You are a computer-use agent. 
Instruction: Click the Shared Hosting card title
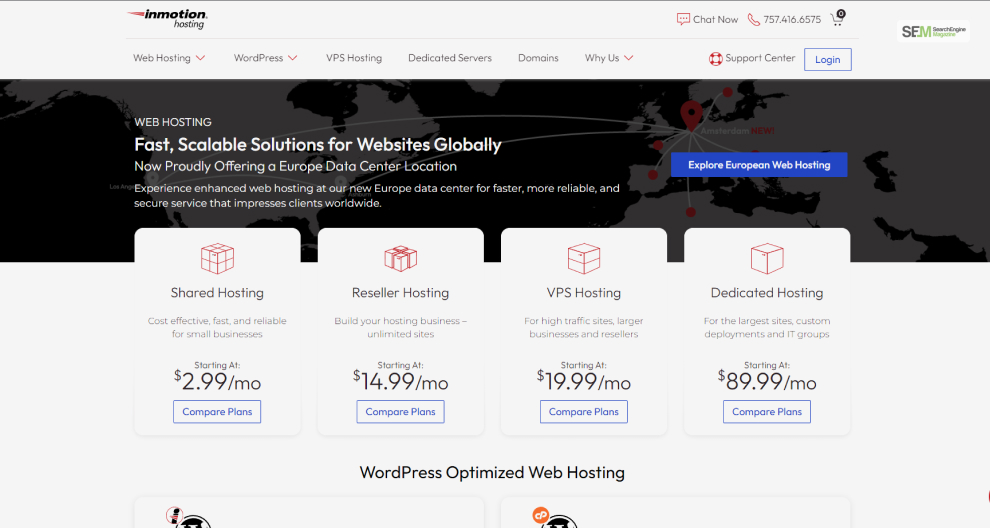point(217,293)
